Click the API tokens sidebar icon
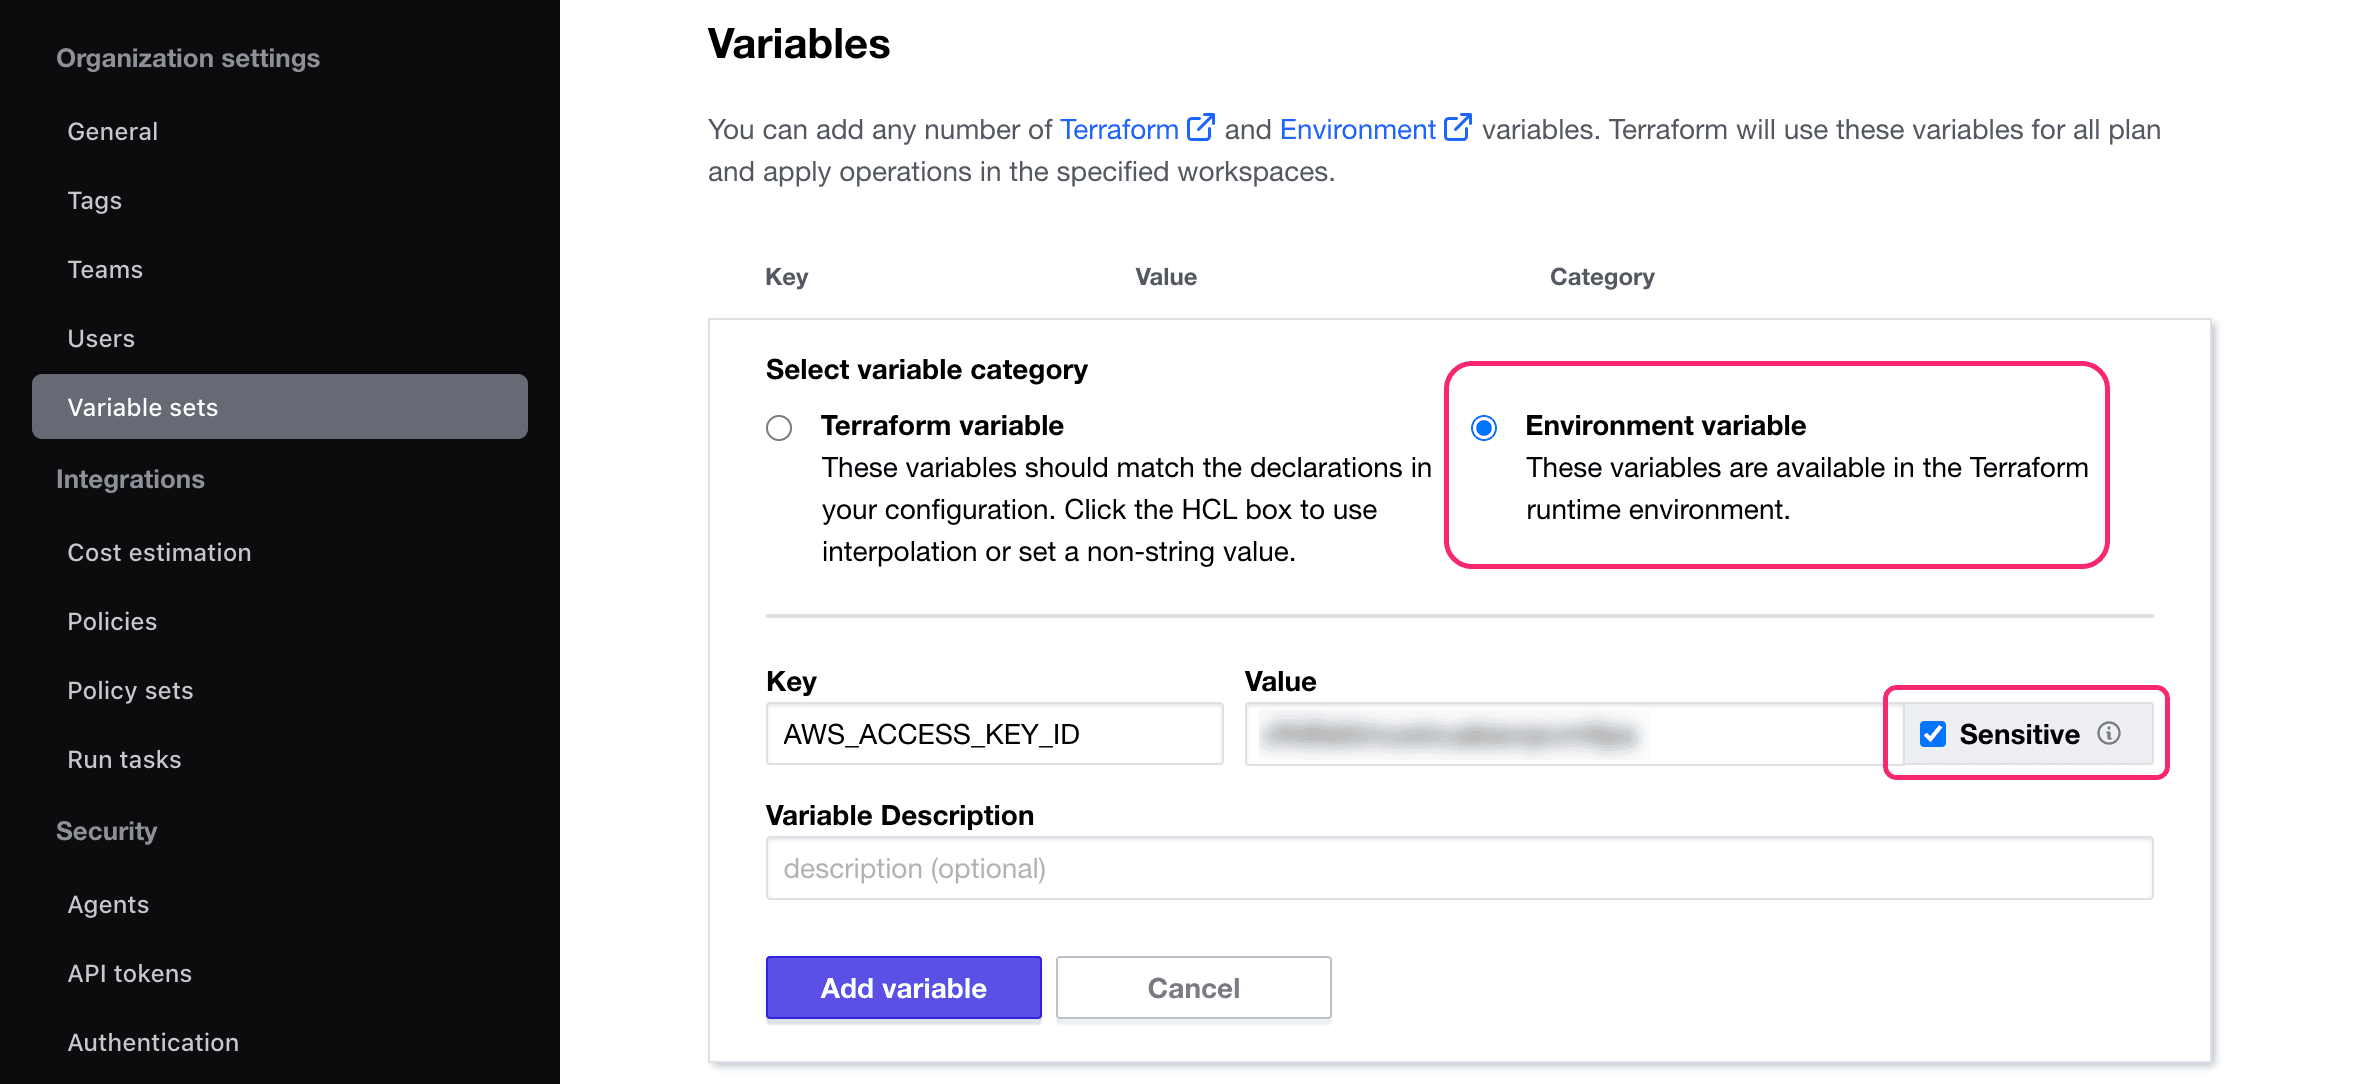Image resolution: width=2380 pixels, height=1084 pixels. [x=129, y=972]
